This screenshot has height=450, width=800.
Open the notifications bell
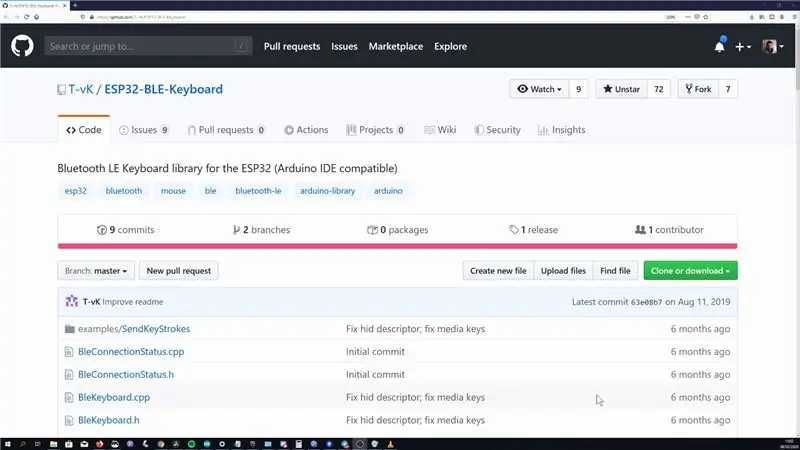pyautogui.click(x=719, y=46)
